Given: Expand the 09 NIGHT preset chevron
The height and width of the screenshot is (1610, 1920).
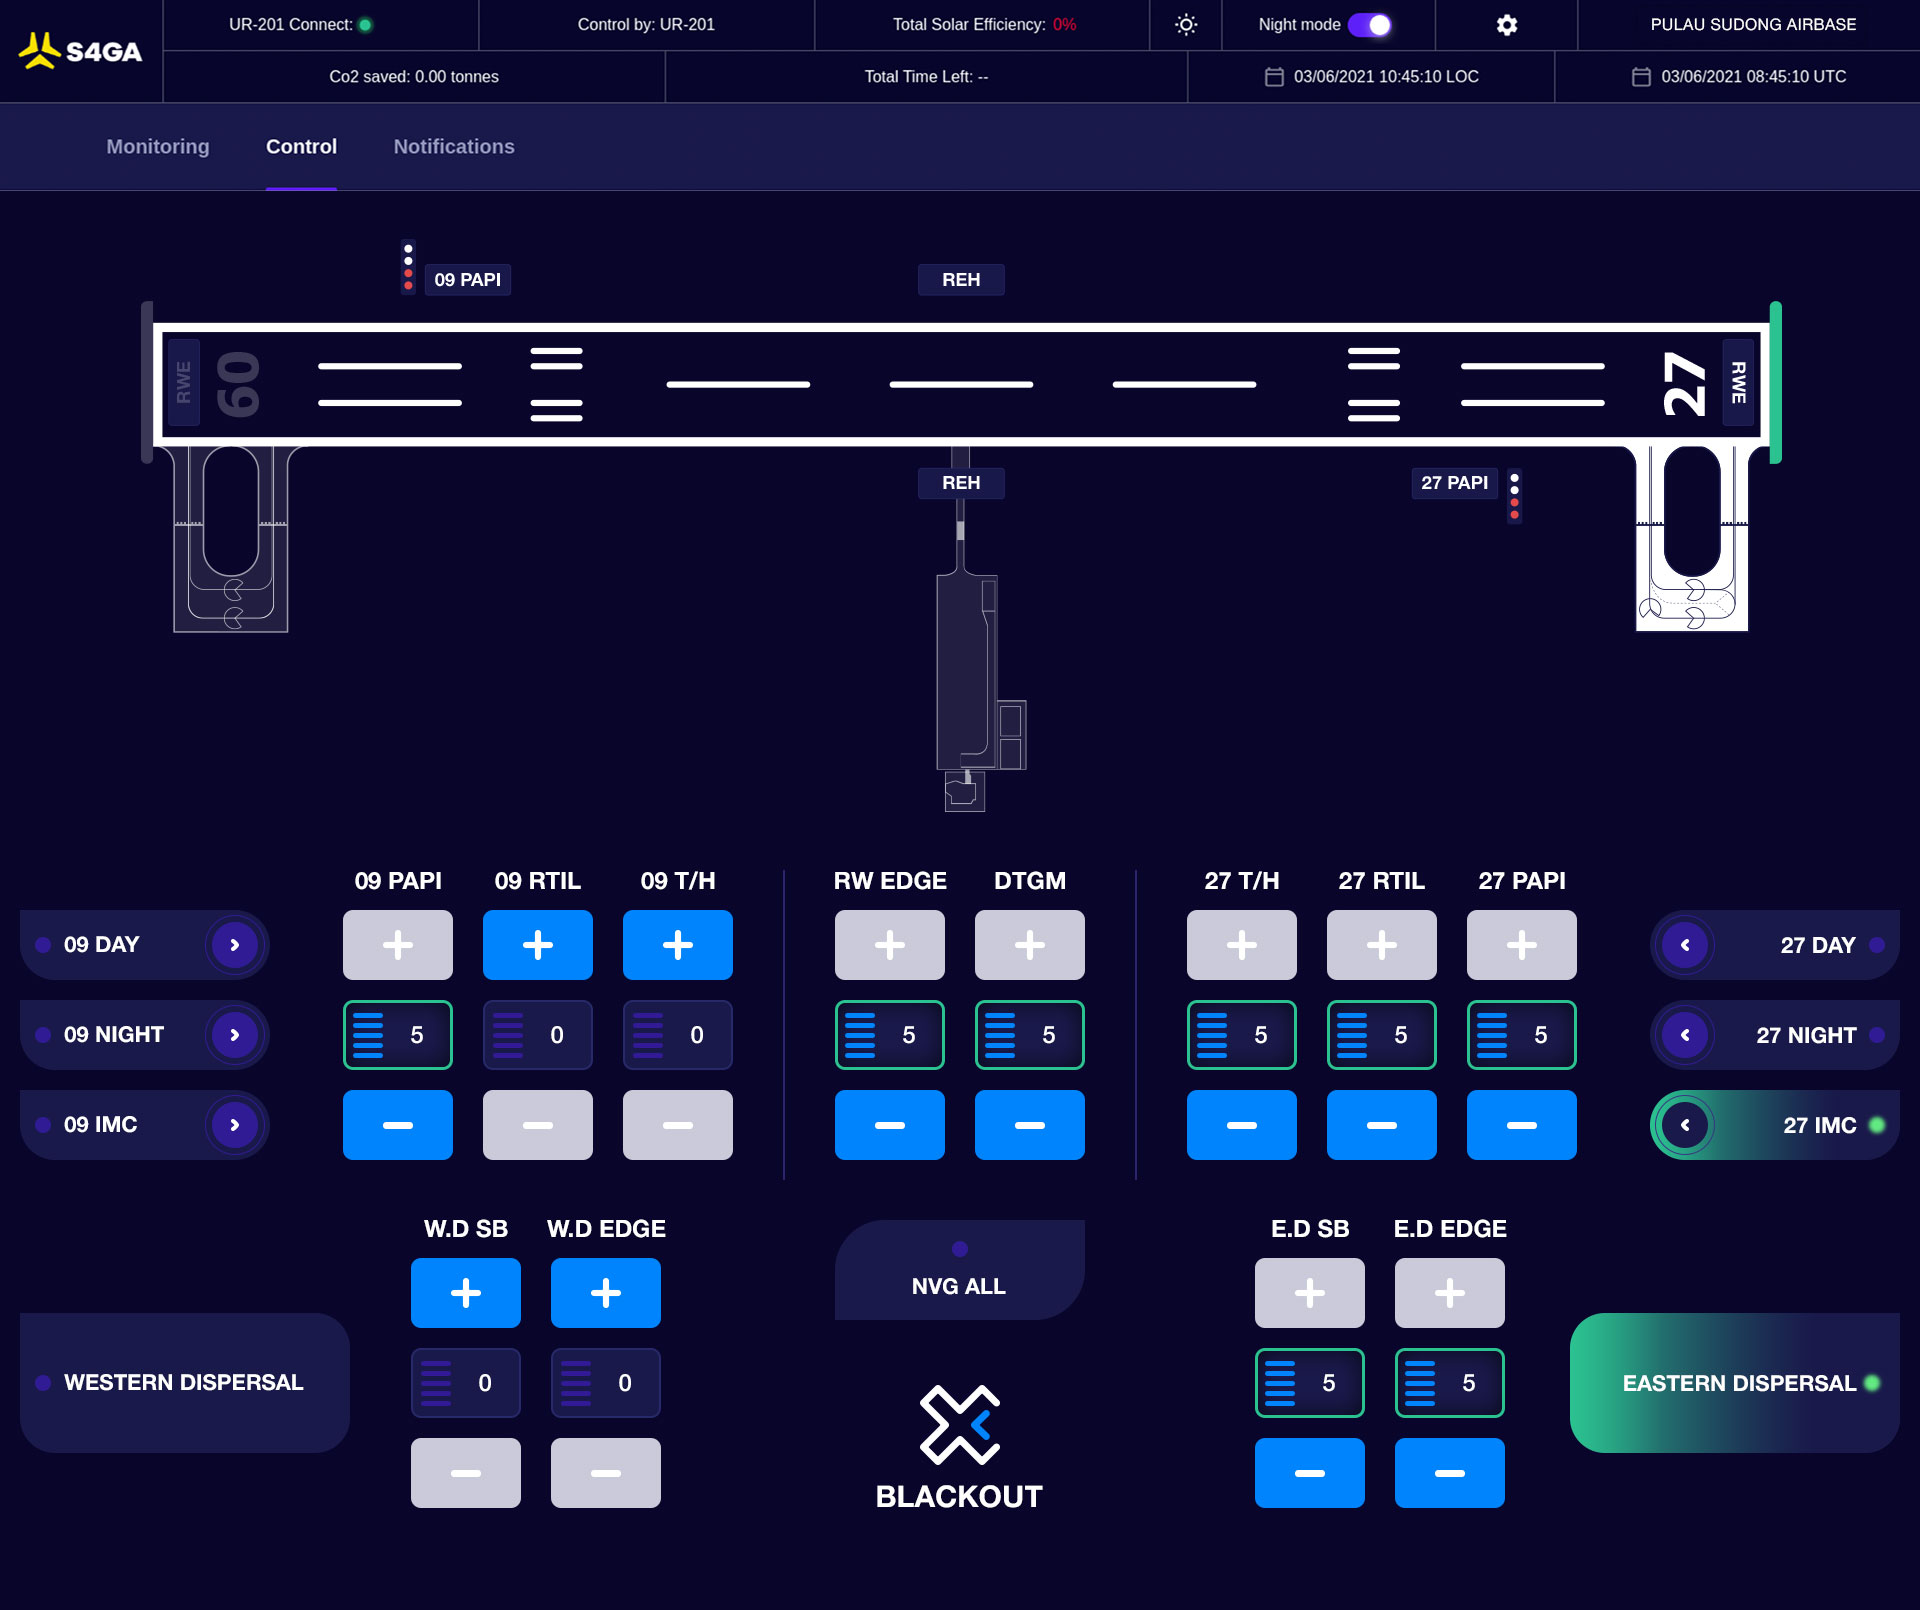Looking at the screenshot, I should pyautogui.click(x=235, y=1035).
